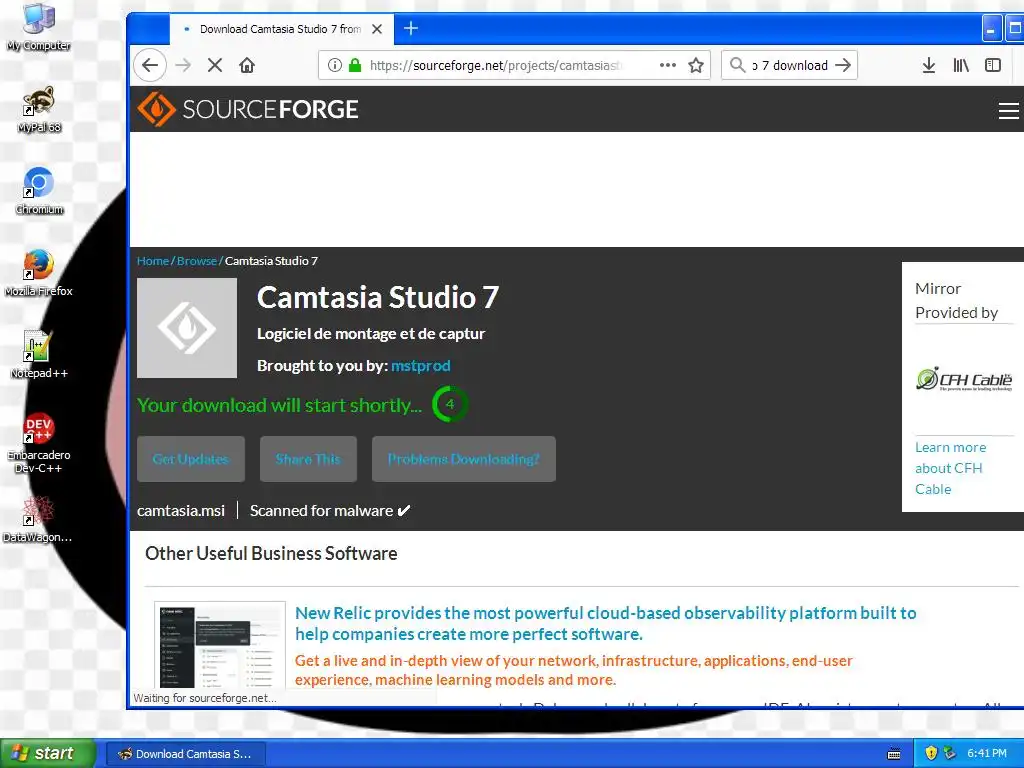Open the library bookshelf icon
The image size is (1024, 768).
click(x=961, y=65)
